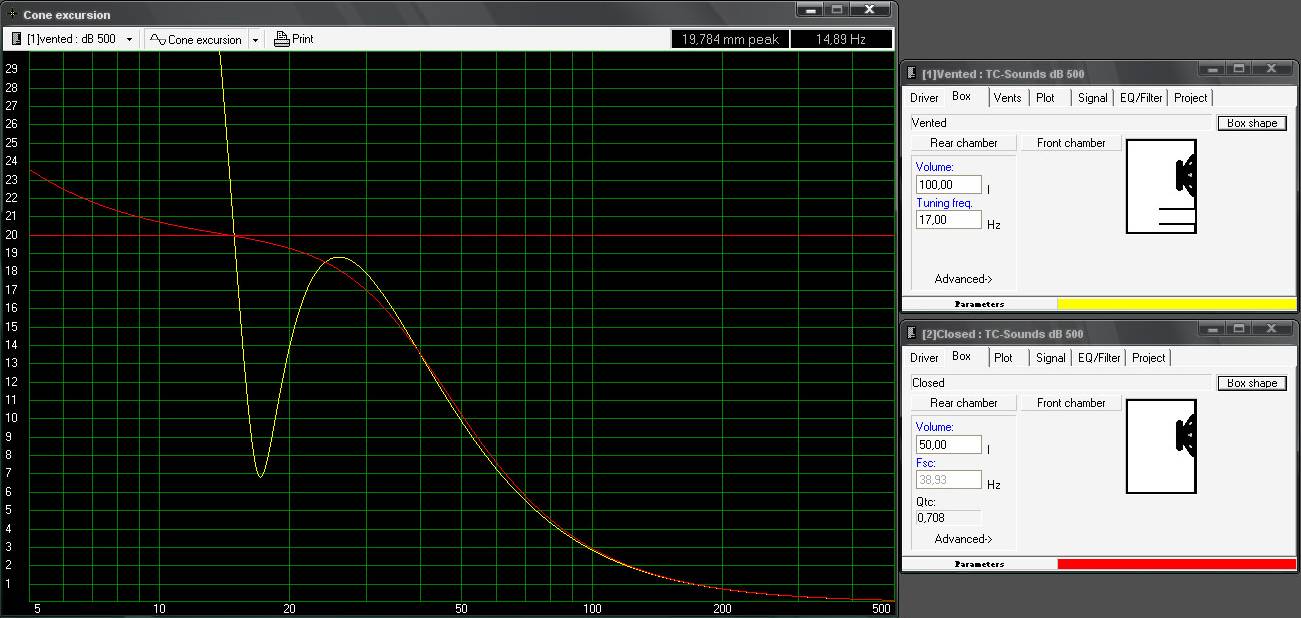The width and height of the screenshot is (1301, 618).
Task: Expand Advanced options in Closed panel
Action: point(962,539)
